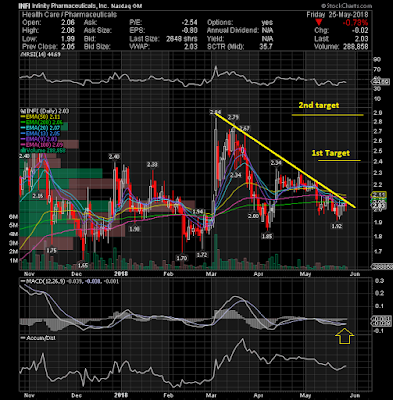The width and height of the screenshot is (393, 400).
Task: Select the 2.33 January high label
Action: click(152, 164)
